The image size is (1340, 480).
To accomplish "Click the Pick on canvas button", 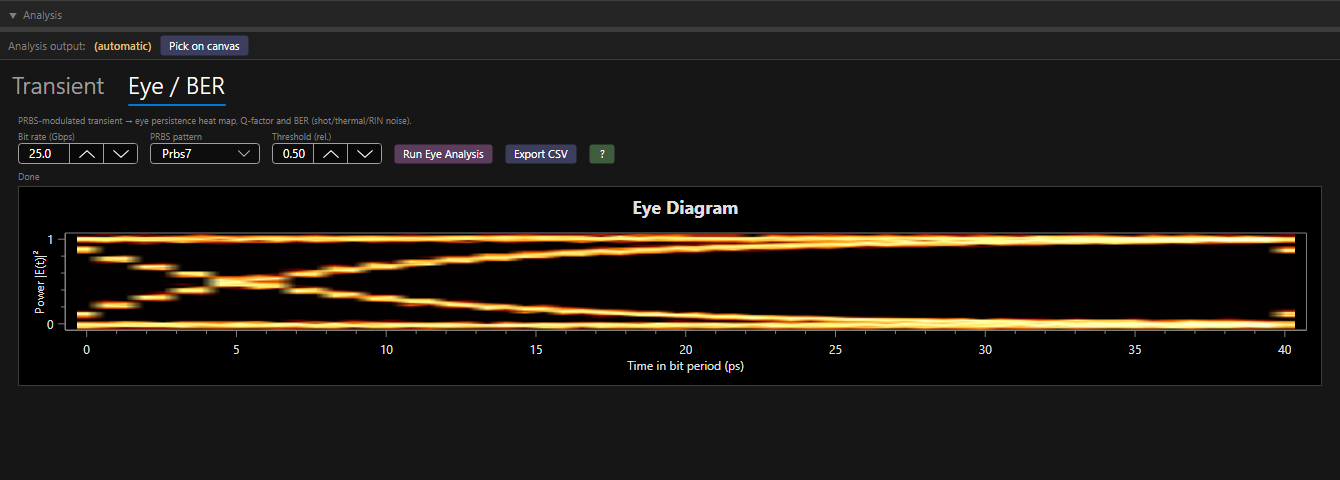I will (x=204, y=46).
